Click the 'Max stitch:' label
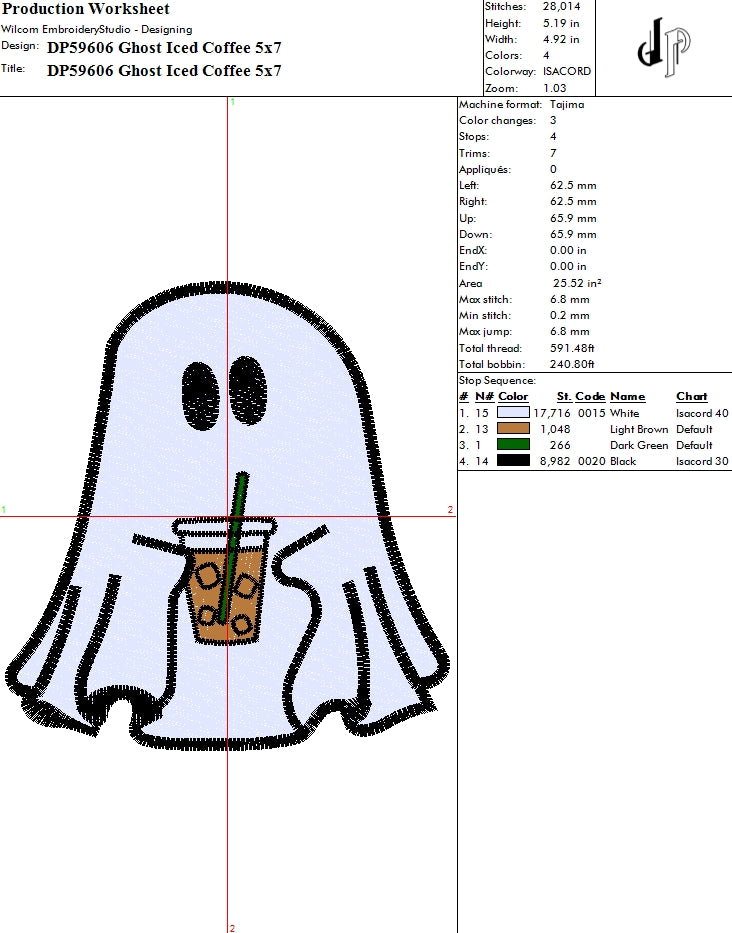The height and width of the screenshot is (933, 732). pyautogui.click(x=486, y=299)
